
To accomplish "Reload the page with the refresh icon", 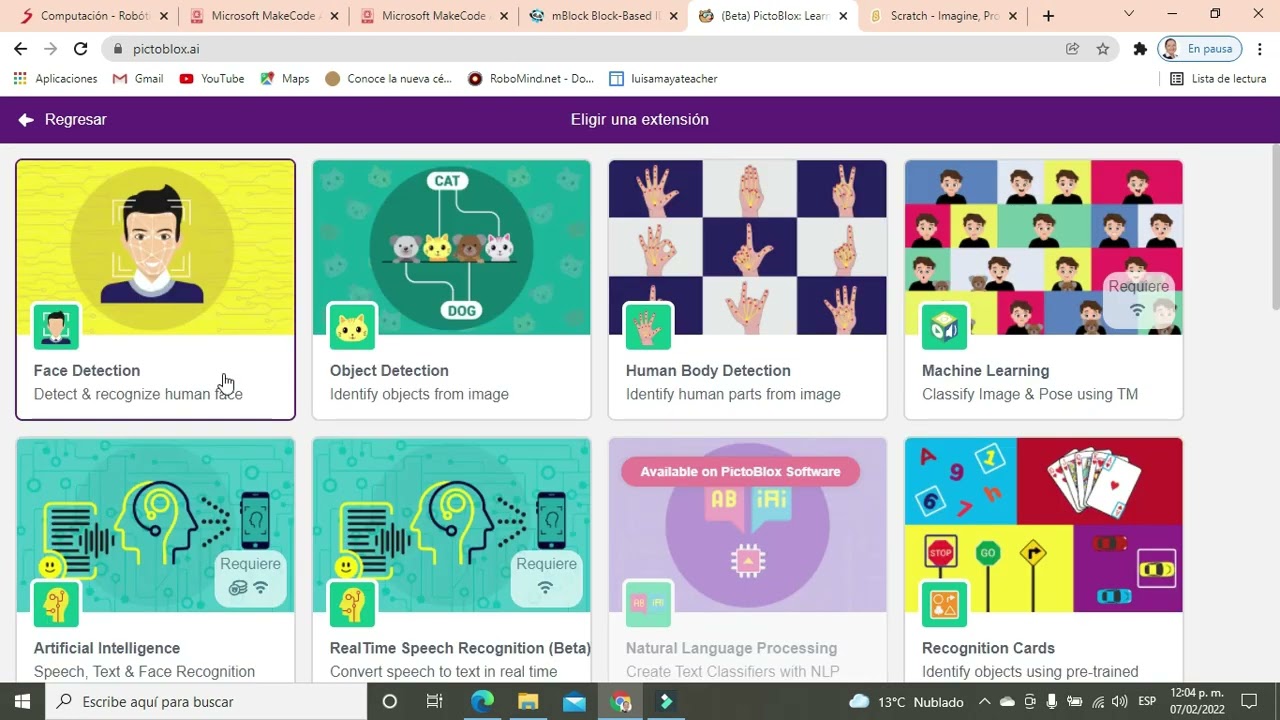I will pos(81,49).
